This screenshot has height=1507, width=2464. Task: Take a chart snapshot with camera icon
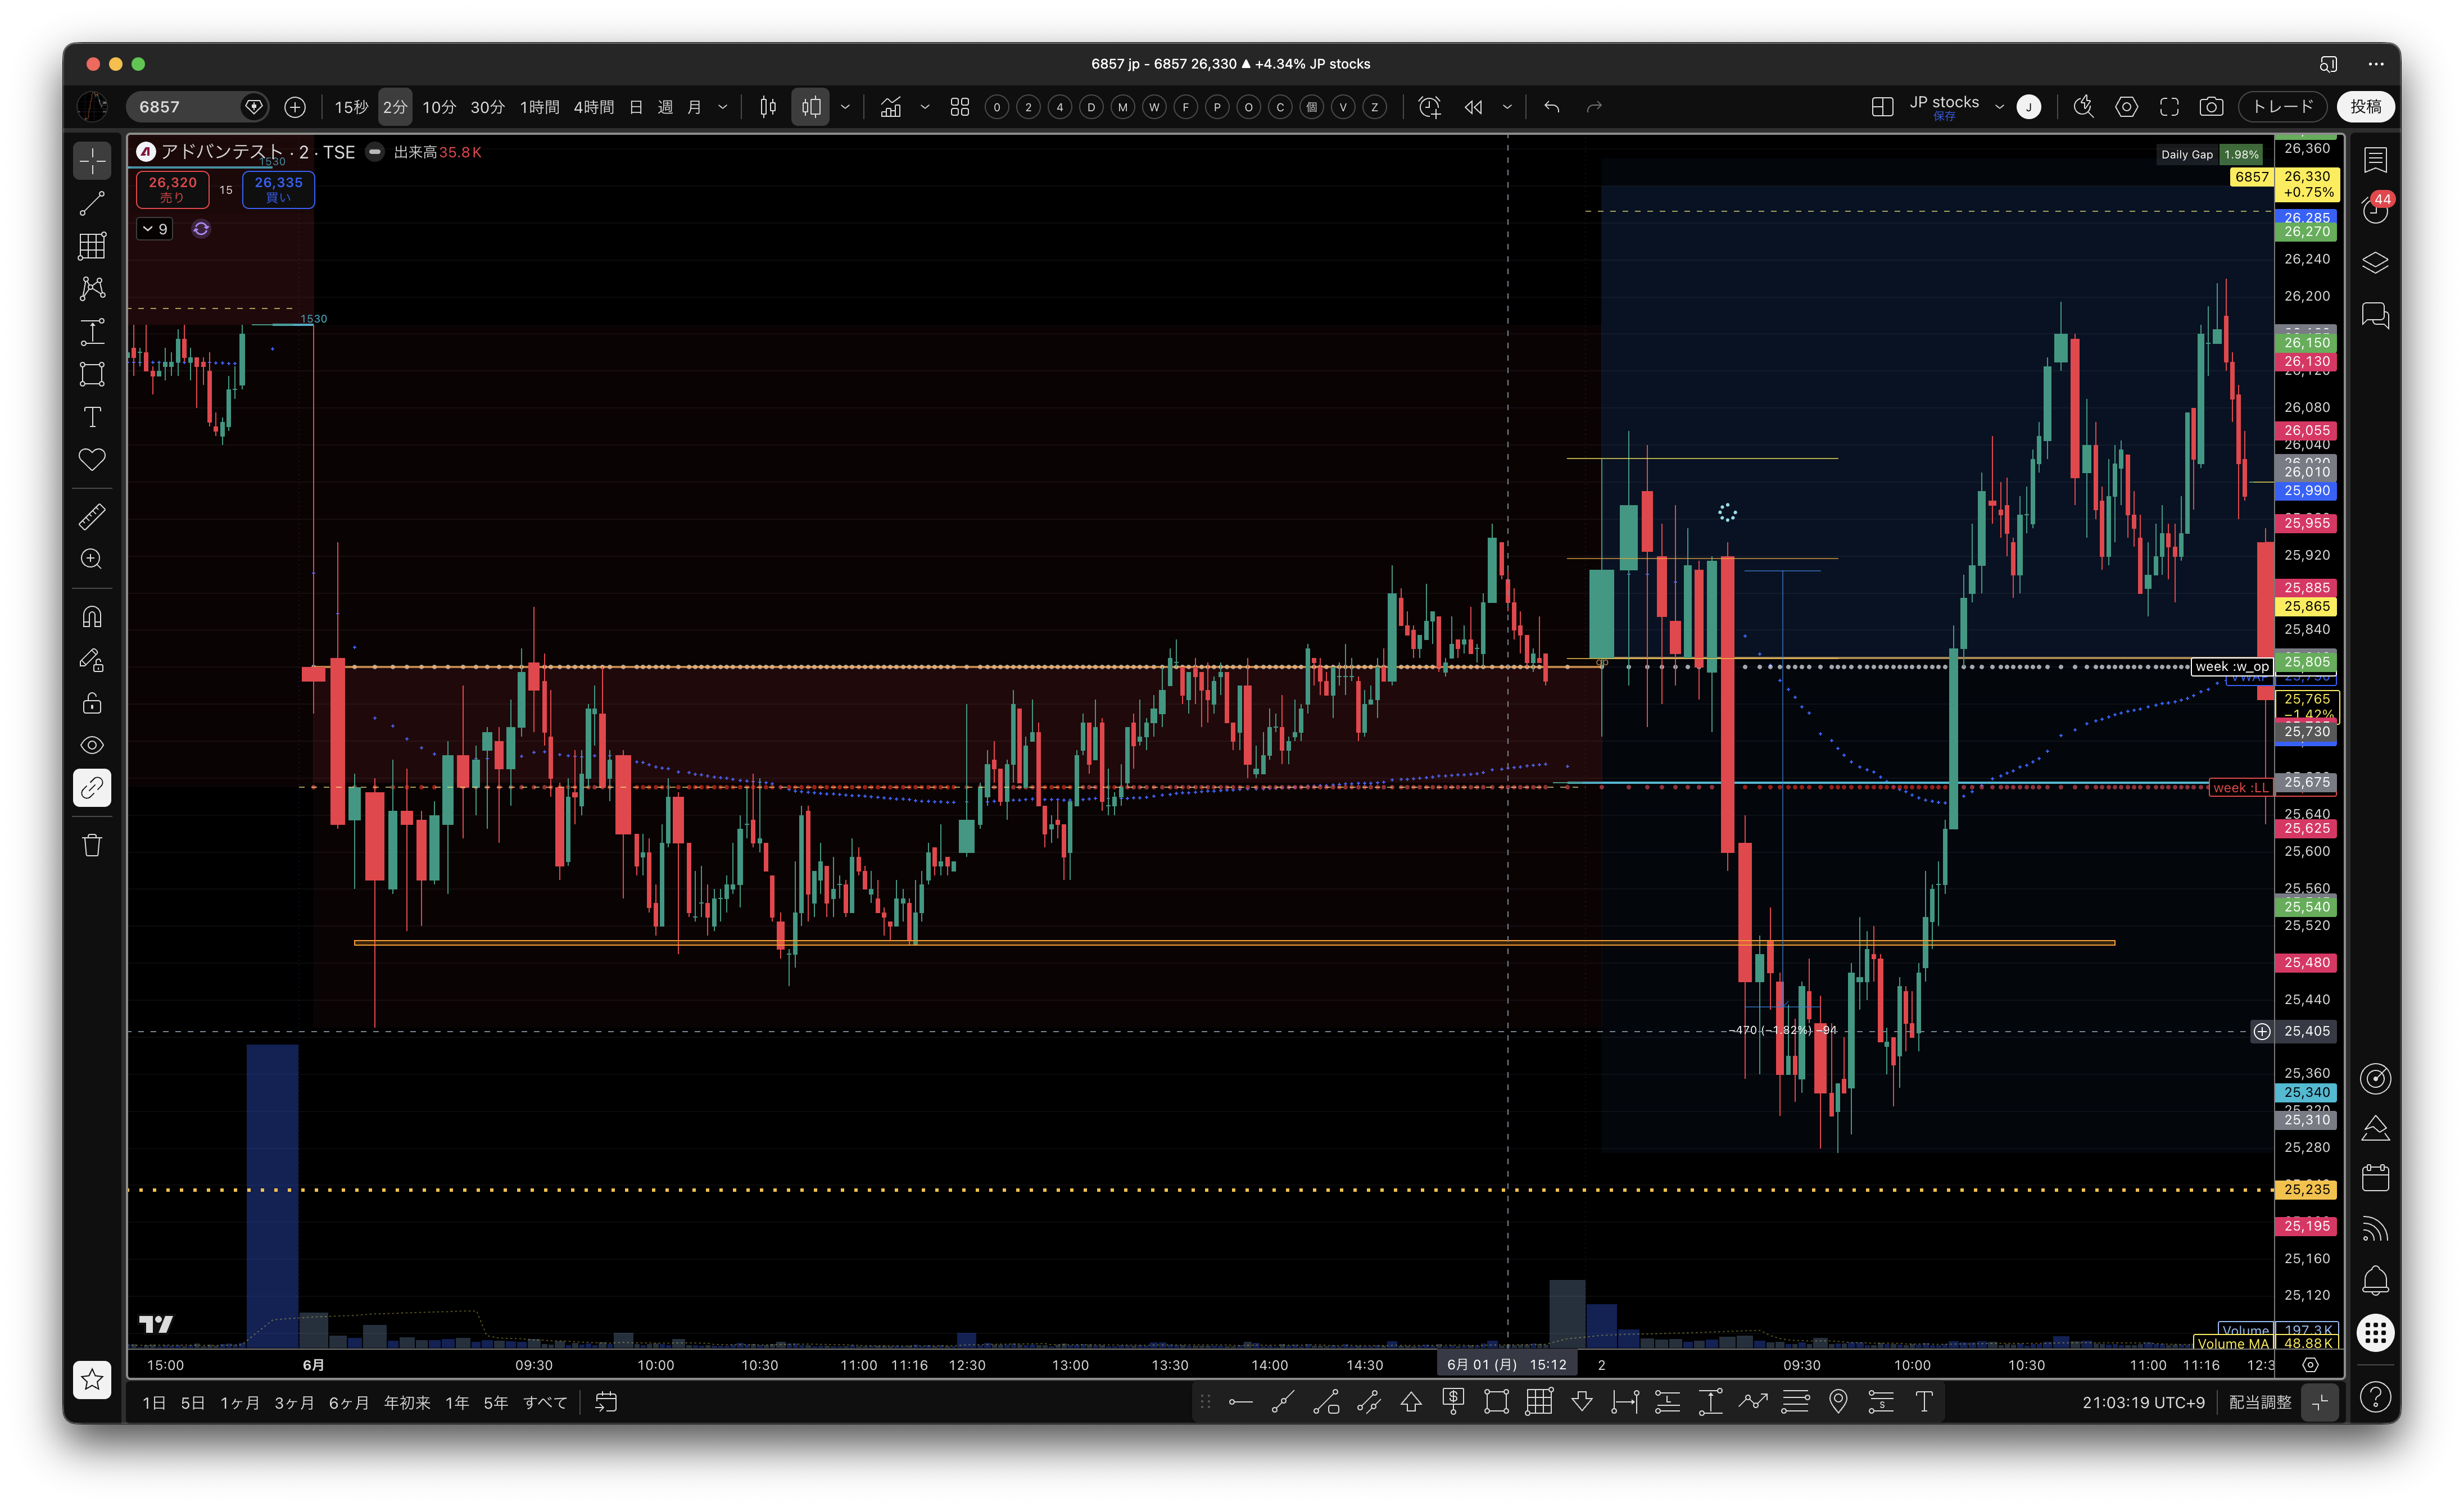tap(2211, 107)
